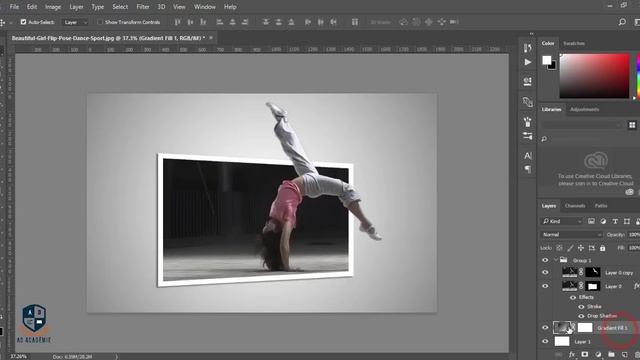Switch to the Adjustments tab
The width and height of the screenshot is (640, 360).
tap(584, 109)
